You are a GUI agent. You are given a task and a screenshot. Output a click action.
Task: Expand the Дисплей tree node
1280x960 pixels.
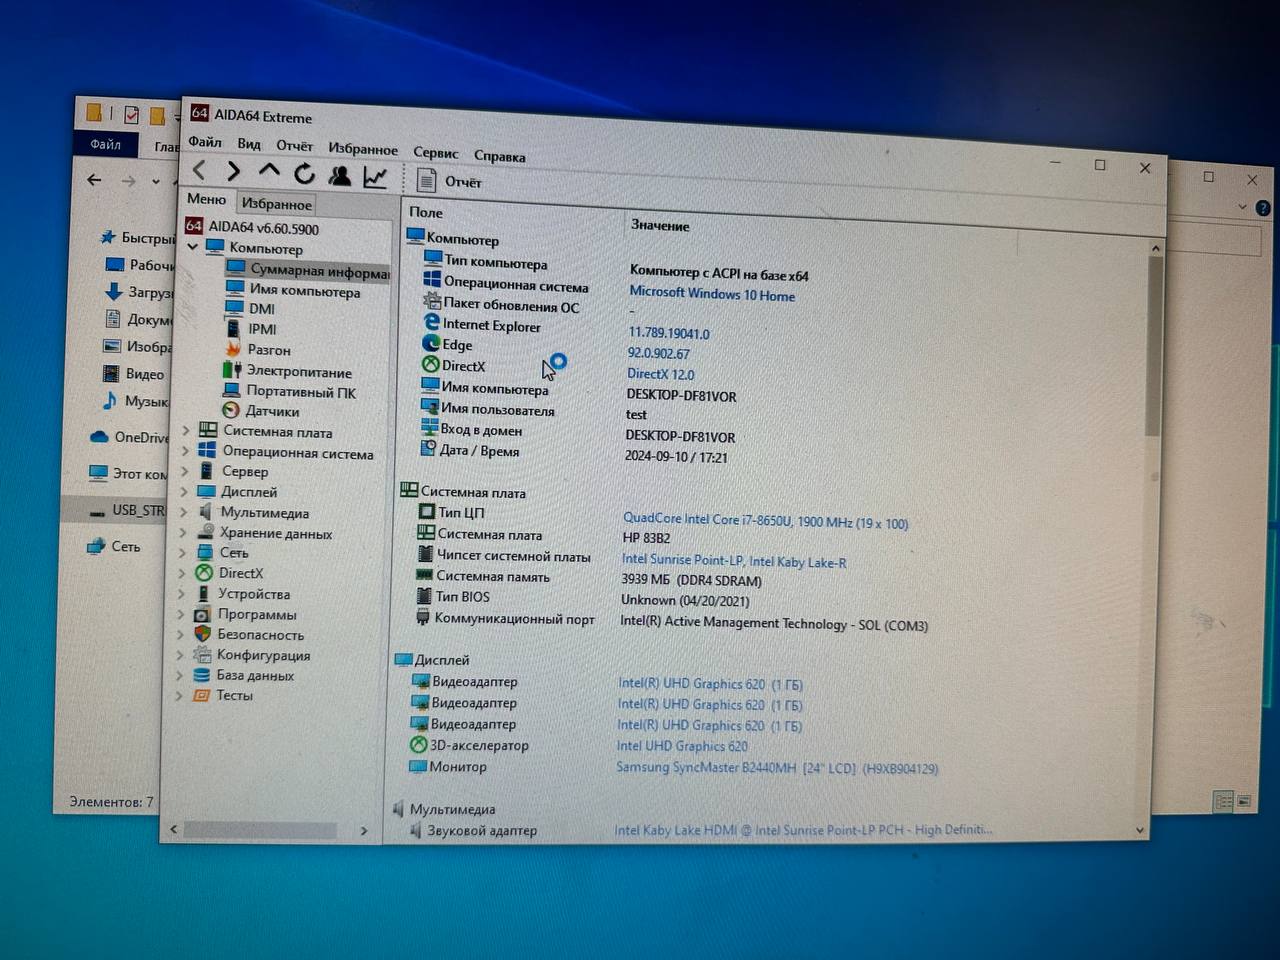(x=184, y=491)
